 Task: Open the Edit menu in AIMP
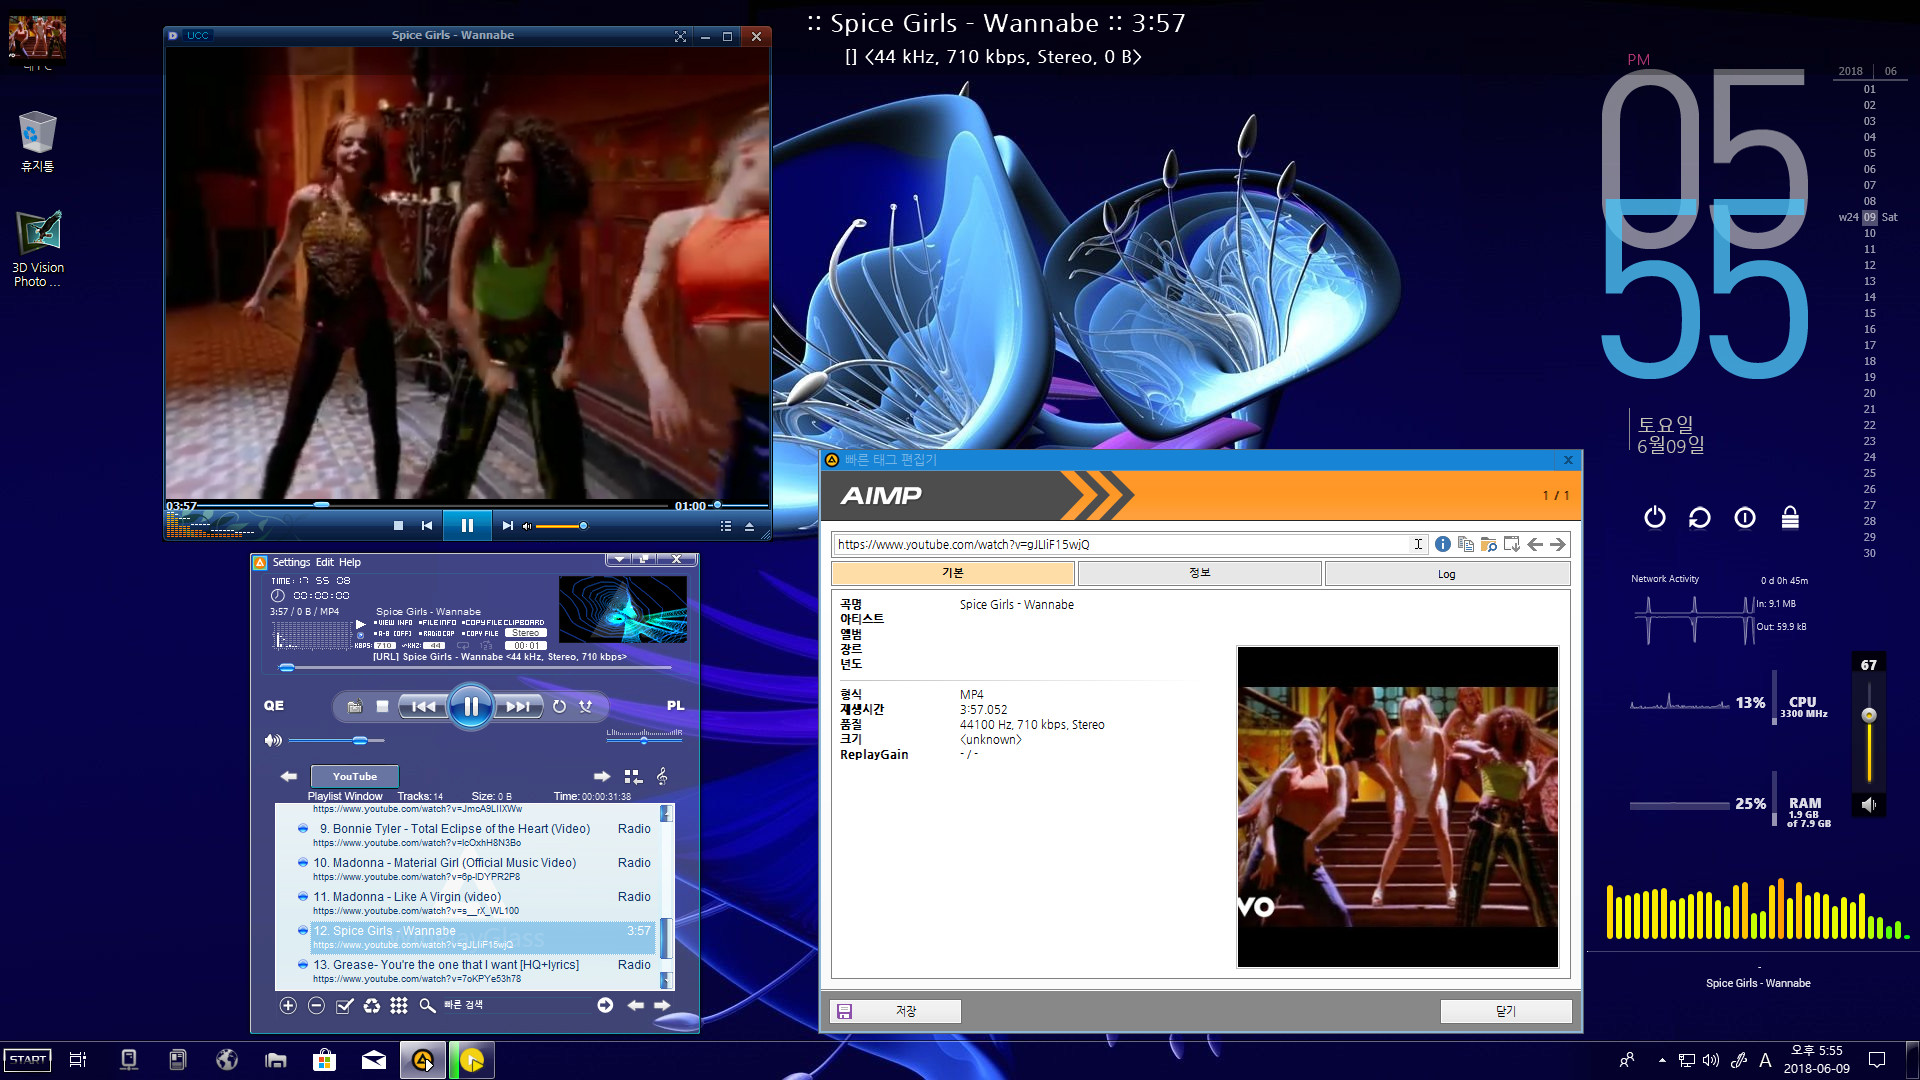[325, 562]
